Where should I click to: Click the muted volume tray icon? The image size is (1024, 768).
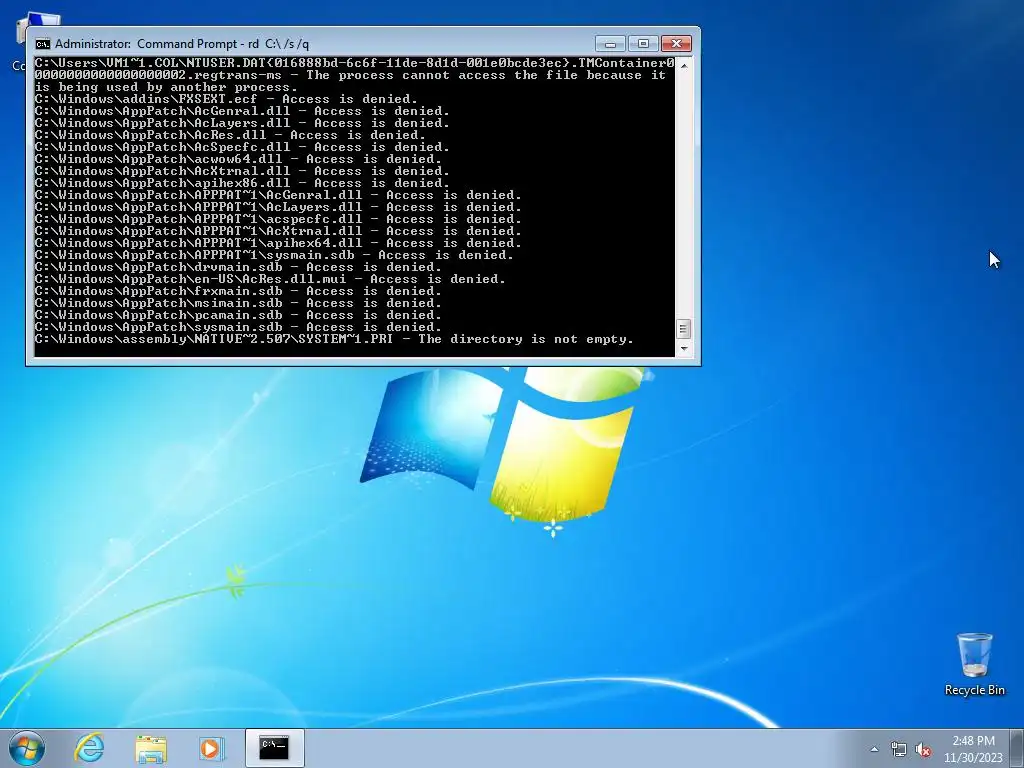point(923,749)
